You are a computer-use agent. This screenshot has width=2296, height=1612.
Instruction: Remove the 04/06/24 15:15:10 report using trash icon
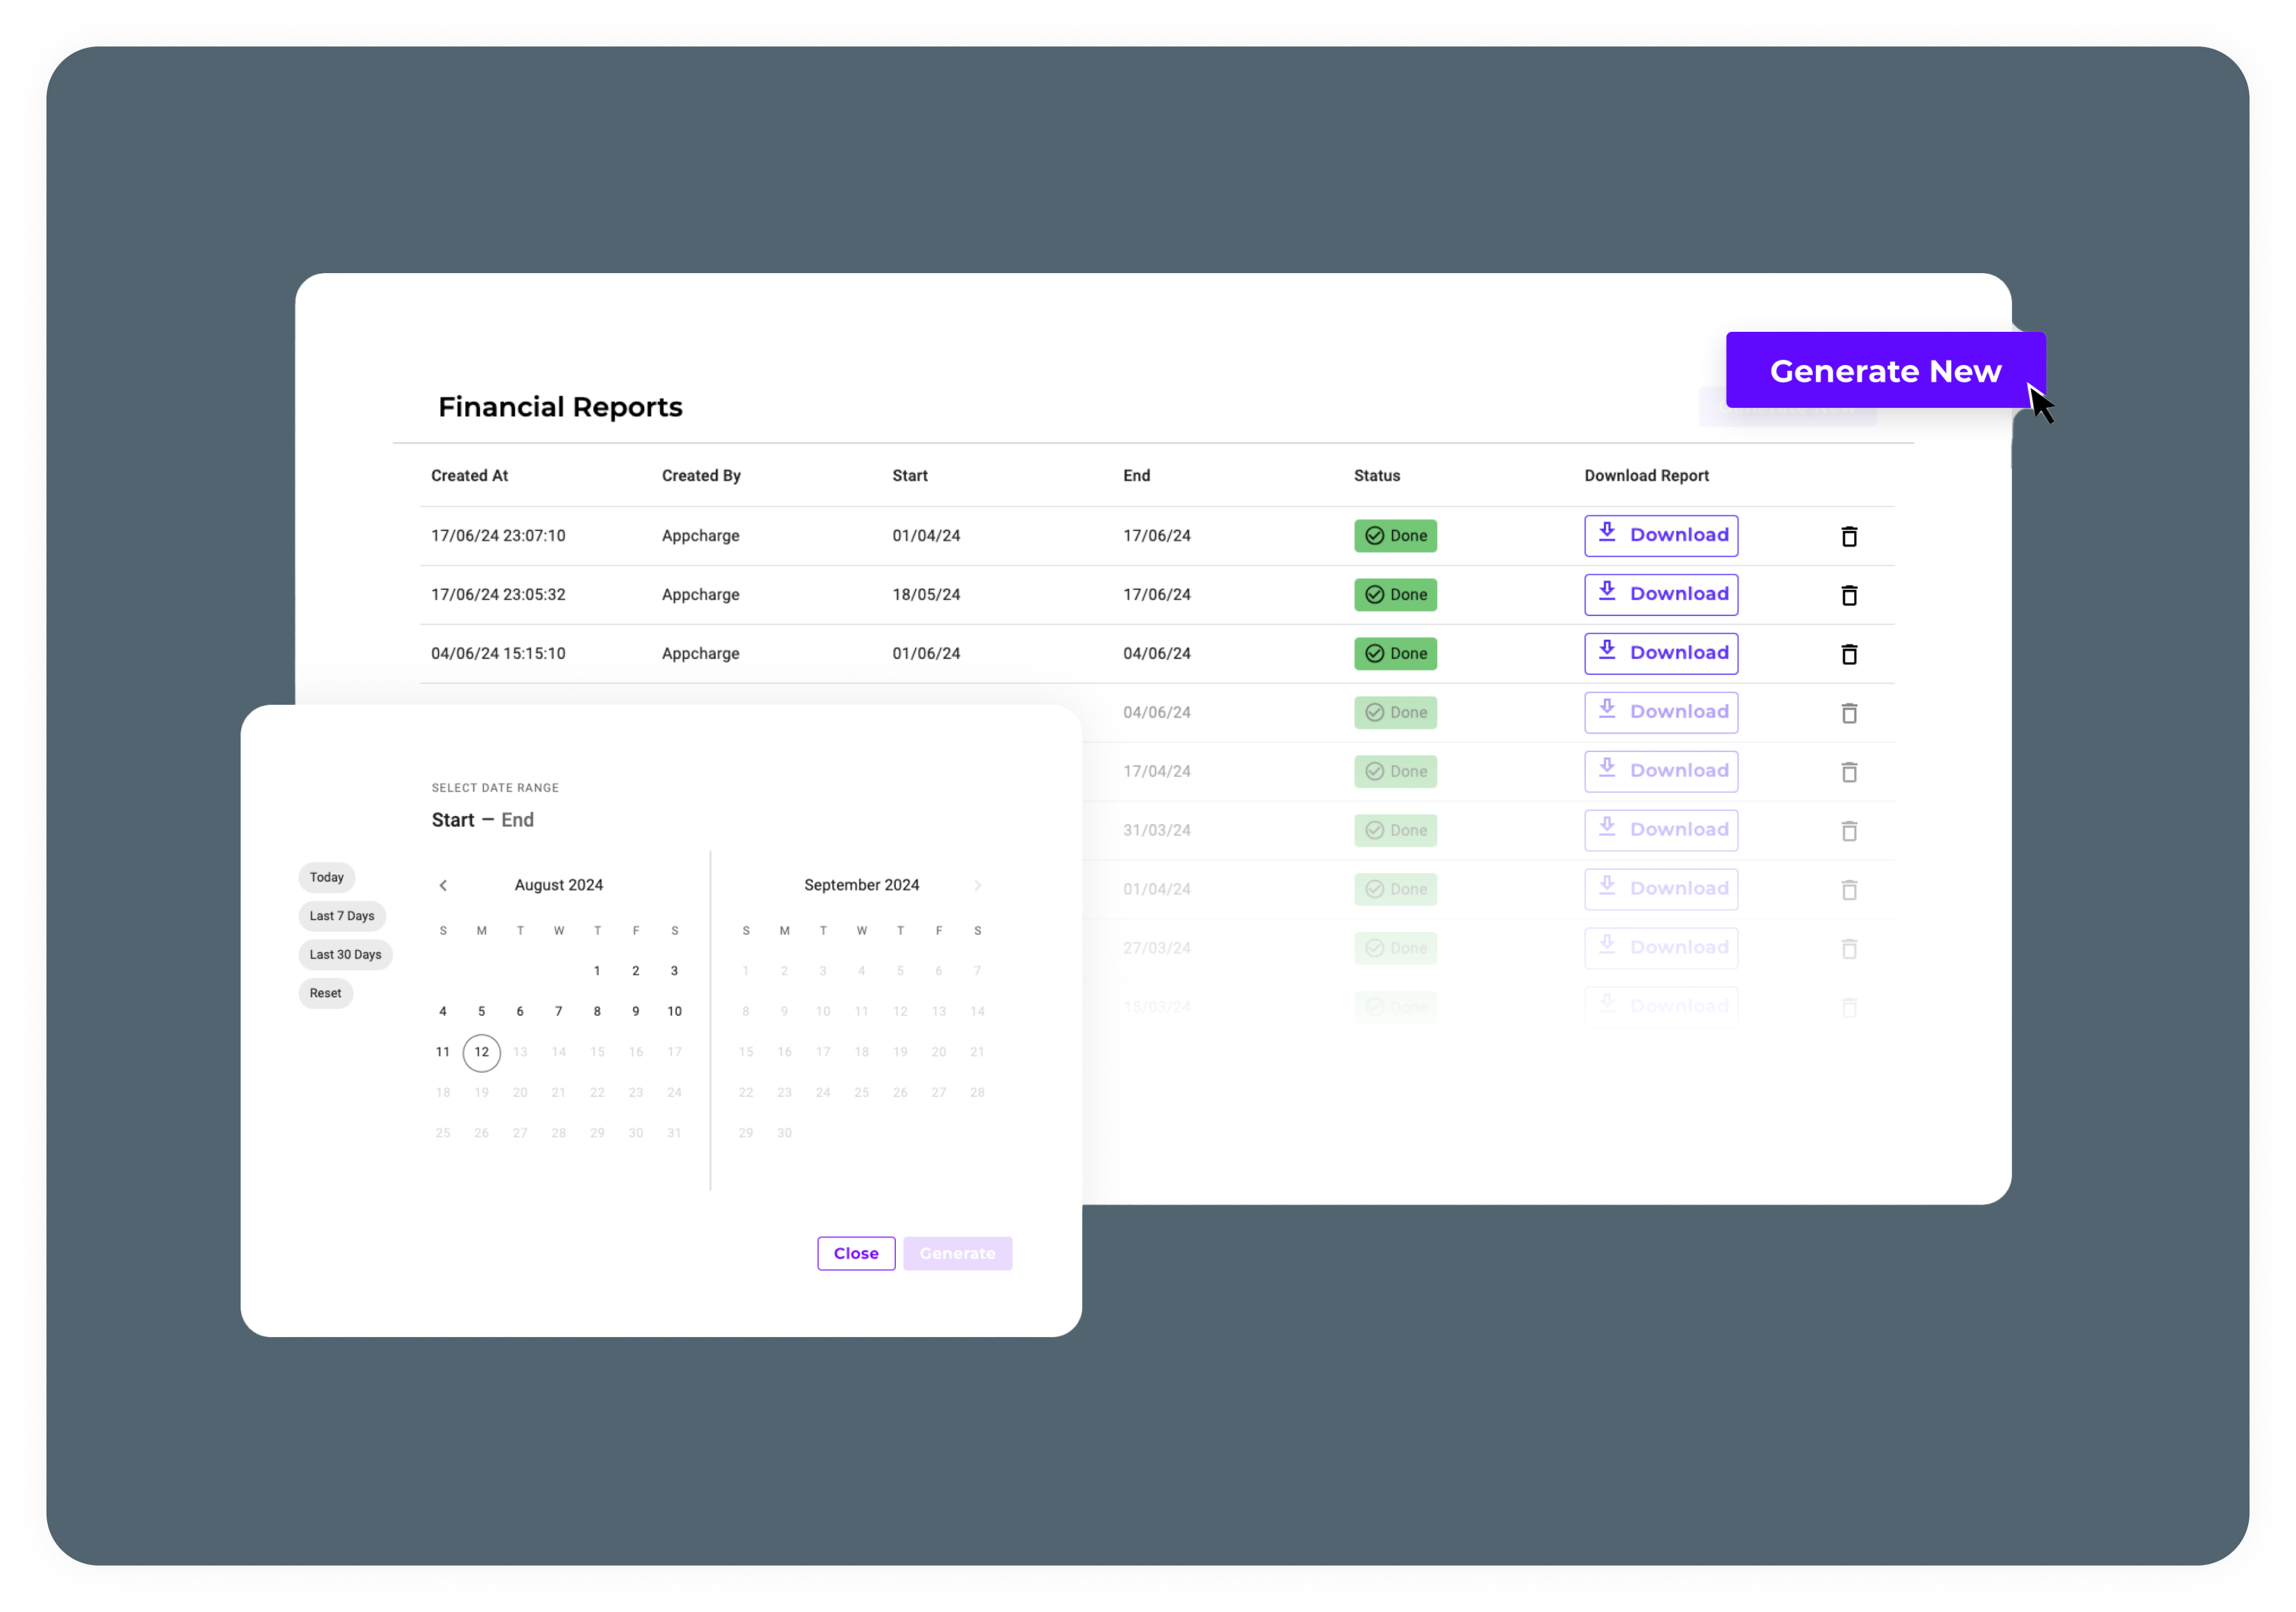1849,654
